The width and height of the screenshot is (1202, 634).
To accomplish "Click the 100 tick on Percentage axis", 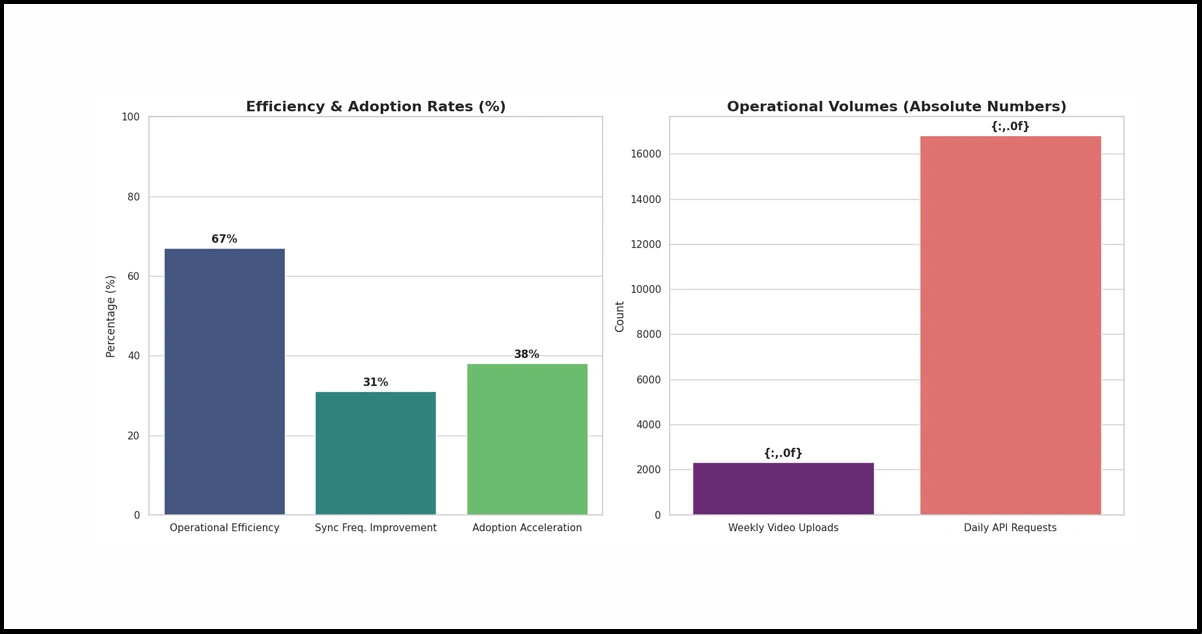I will coord(131,117).
